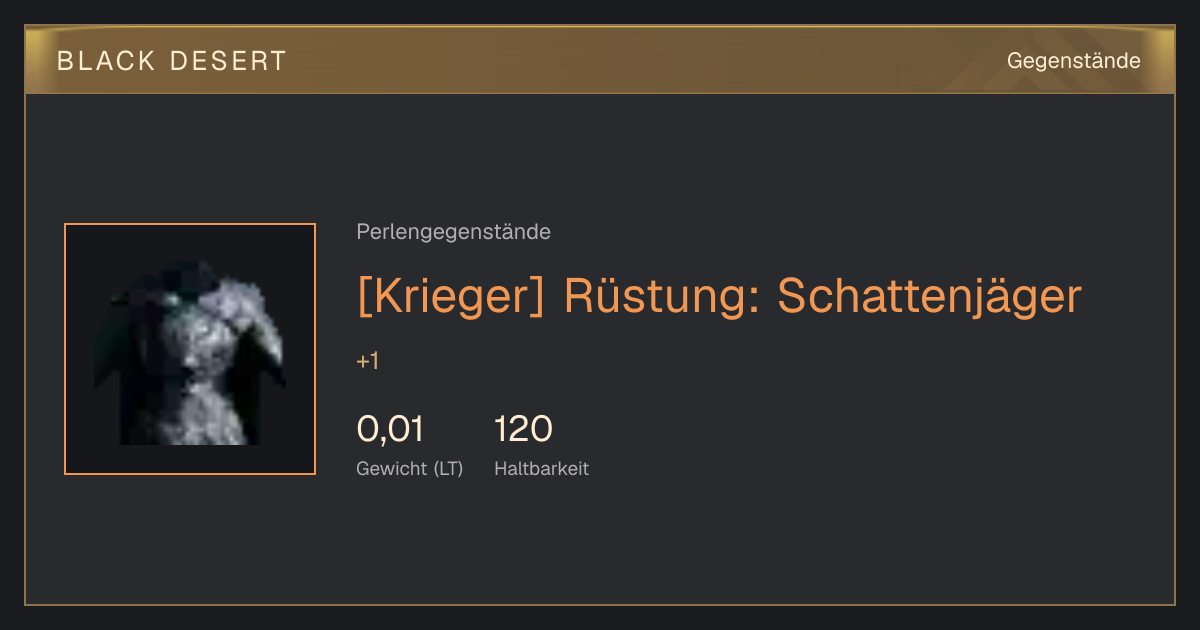Click the (LT) unit next to Gewicht
The width and height of the screenshot is (1200, 630).
(x=448, y=469)
